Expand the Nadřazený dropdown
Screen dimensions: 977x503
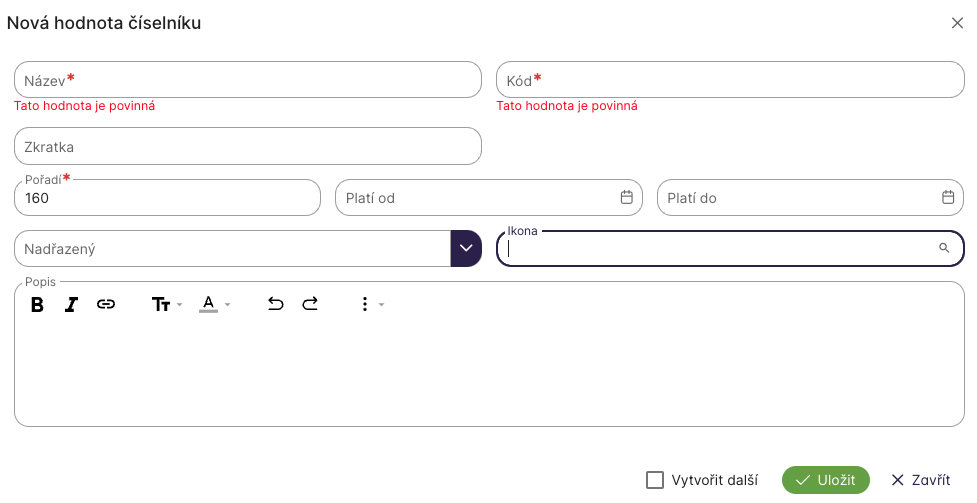[466, 248]
